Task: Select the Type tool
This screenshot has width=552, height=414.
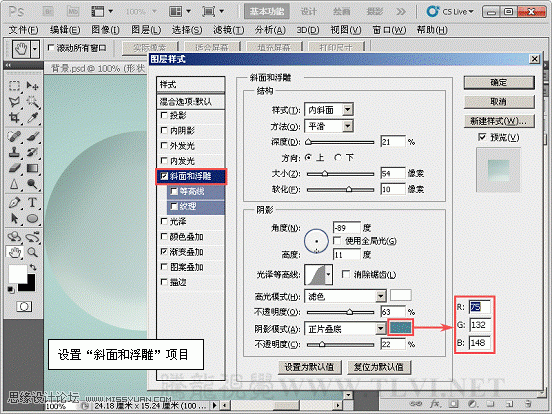Action: tap(32, 203)
